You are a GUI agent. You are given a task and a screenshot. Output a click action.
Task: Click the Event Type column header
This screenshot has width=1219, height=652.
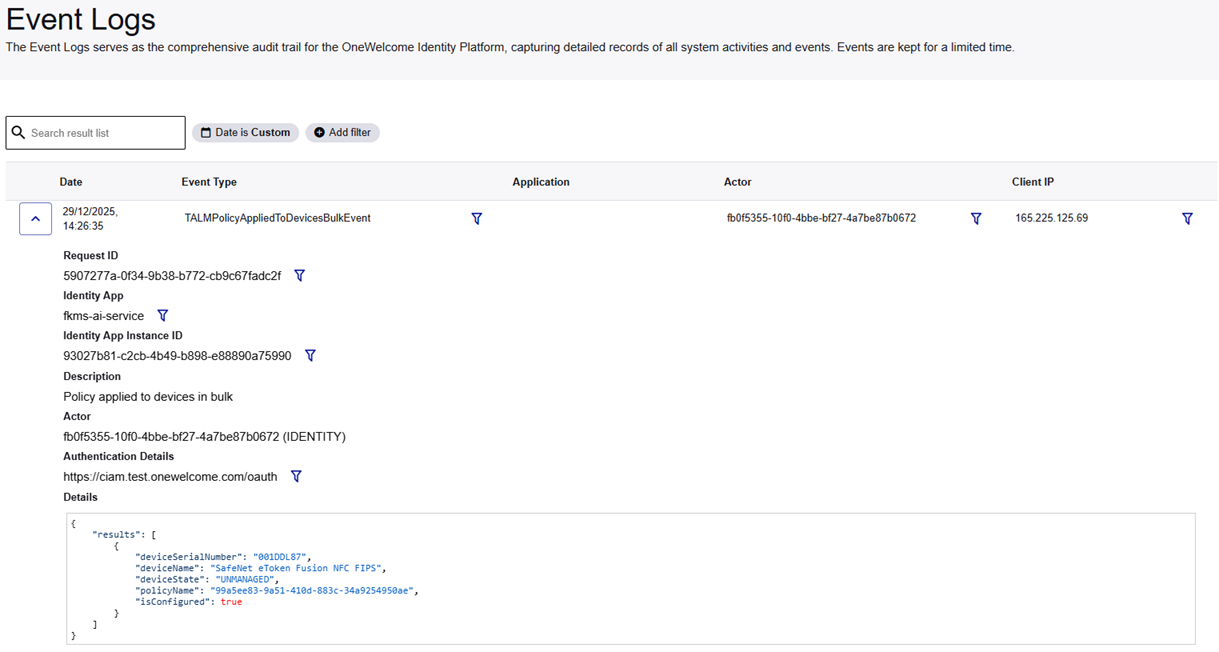[x=209, y=182]
